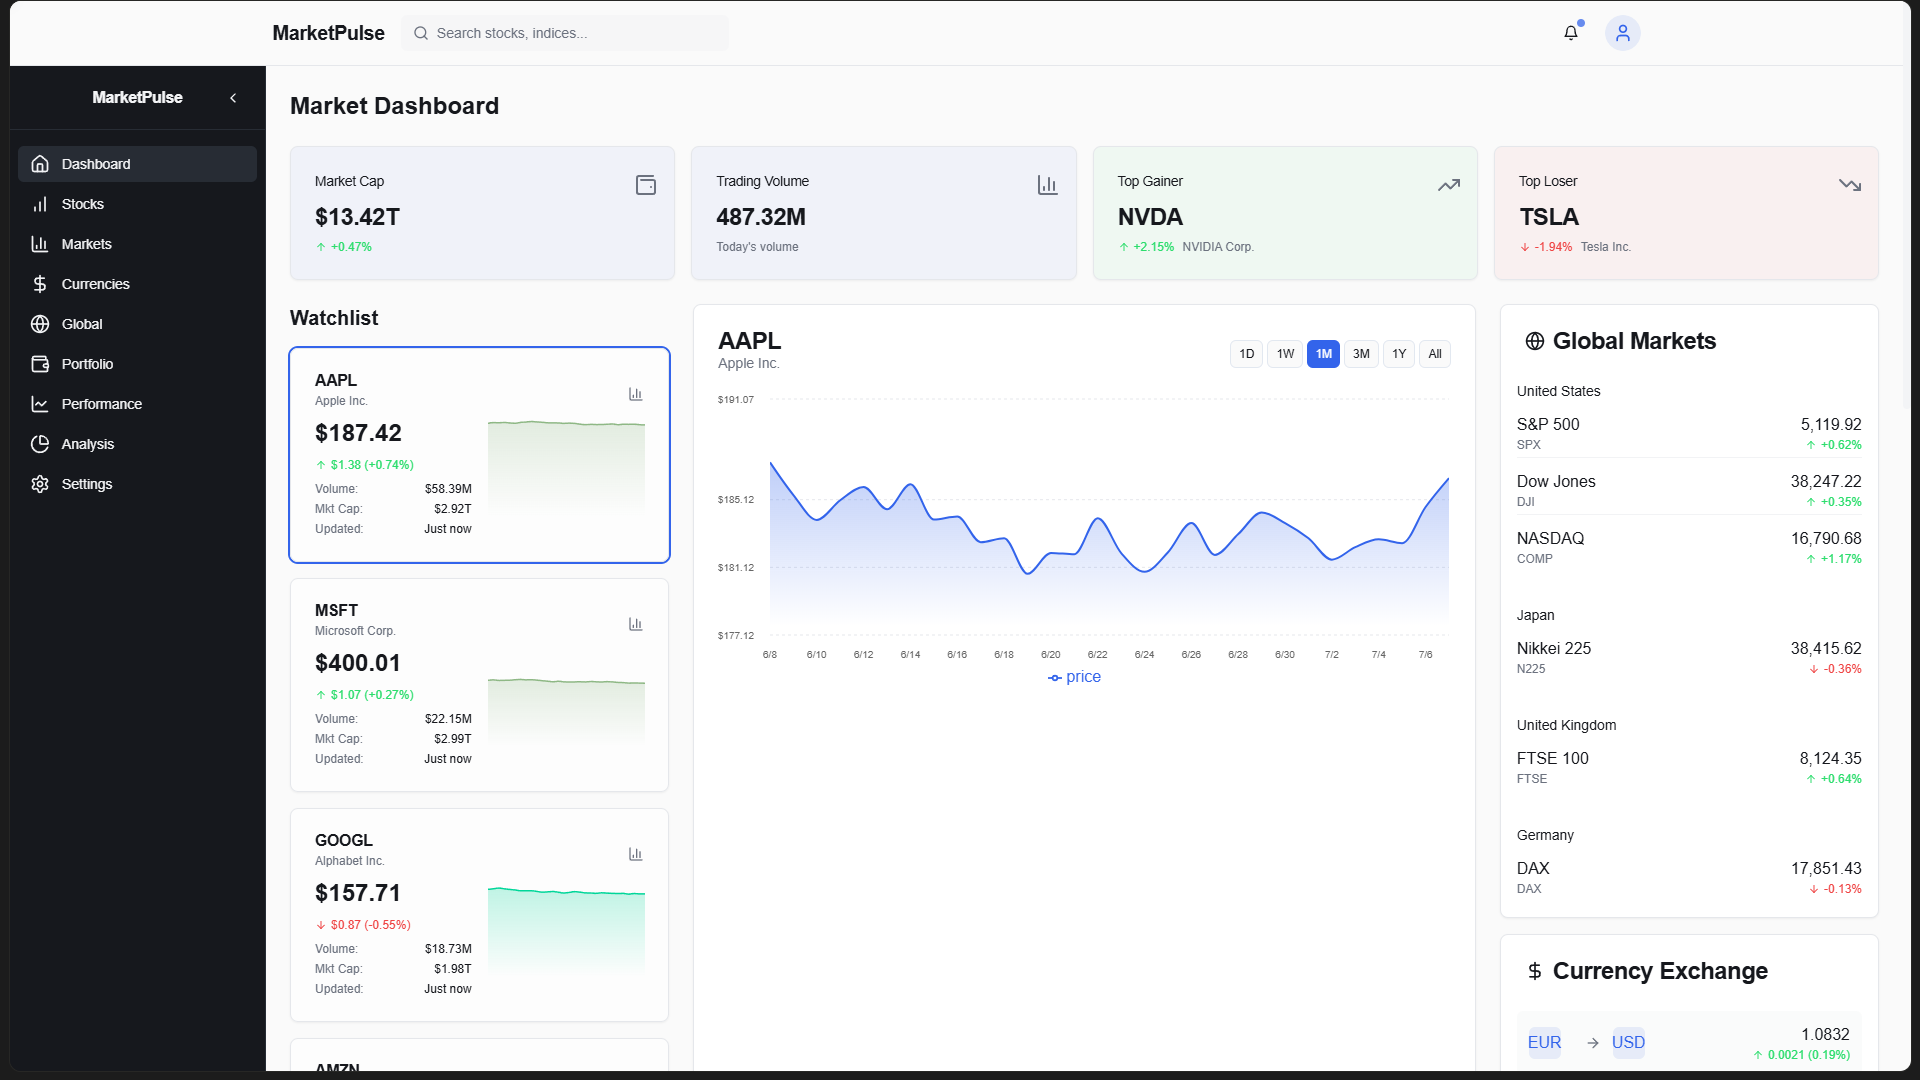1920x1080 pixels.
Task: Click the USD currency badge
Action: [x=1628, y=1043]
